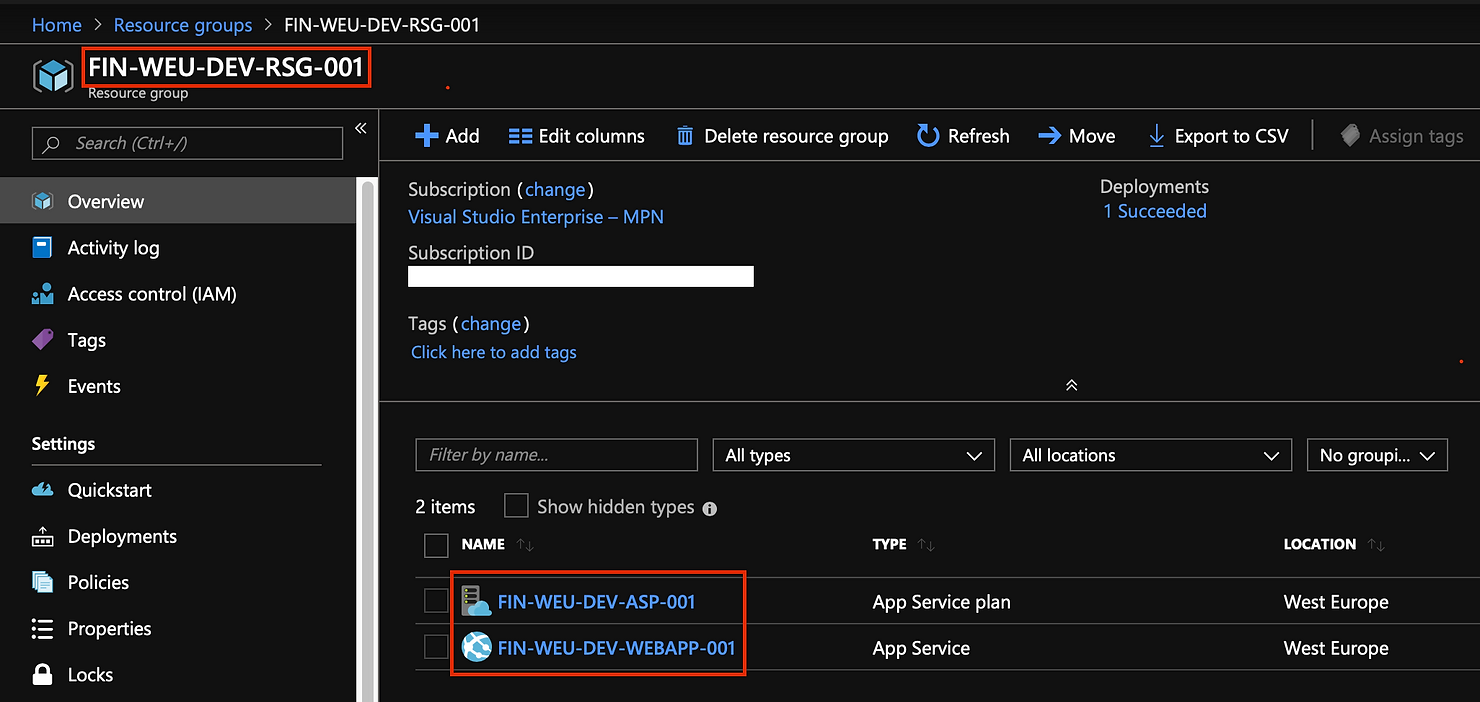Focus the Filter by name field

556,455
